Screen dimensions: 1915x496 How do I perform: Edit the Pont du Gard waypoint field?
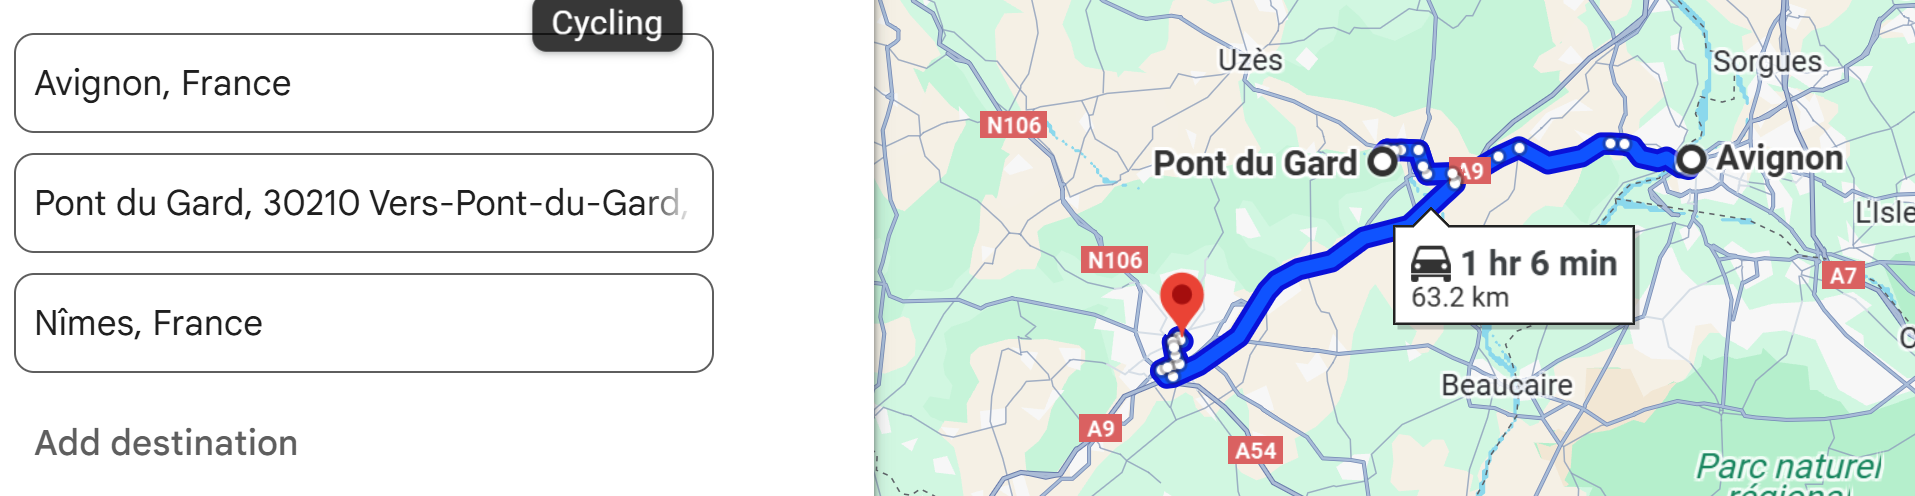click(364, 203)
